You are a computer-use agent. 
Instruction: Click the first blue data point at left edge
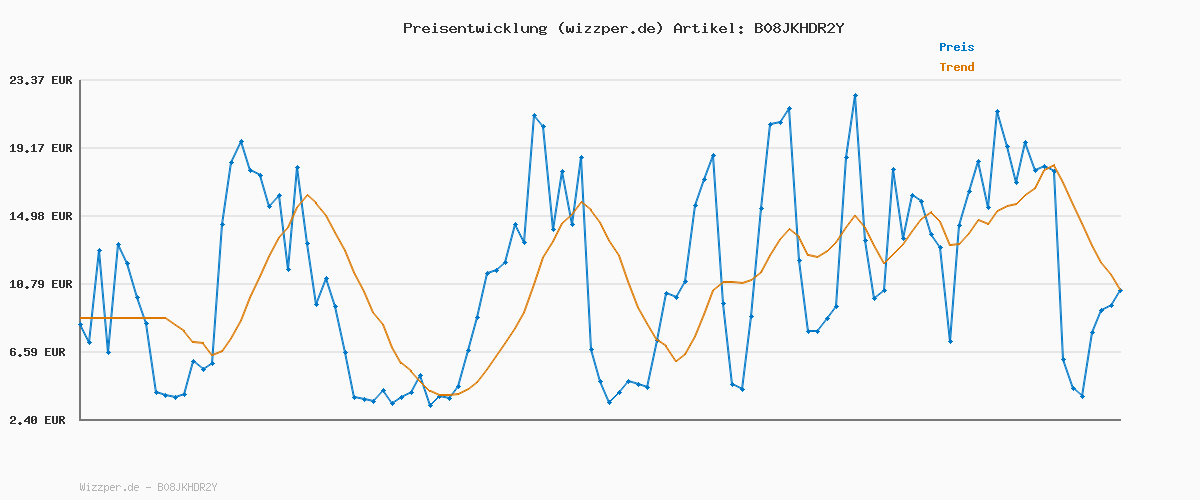(x=80, y=325)
